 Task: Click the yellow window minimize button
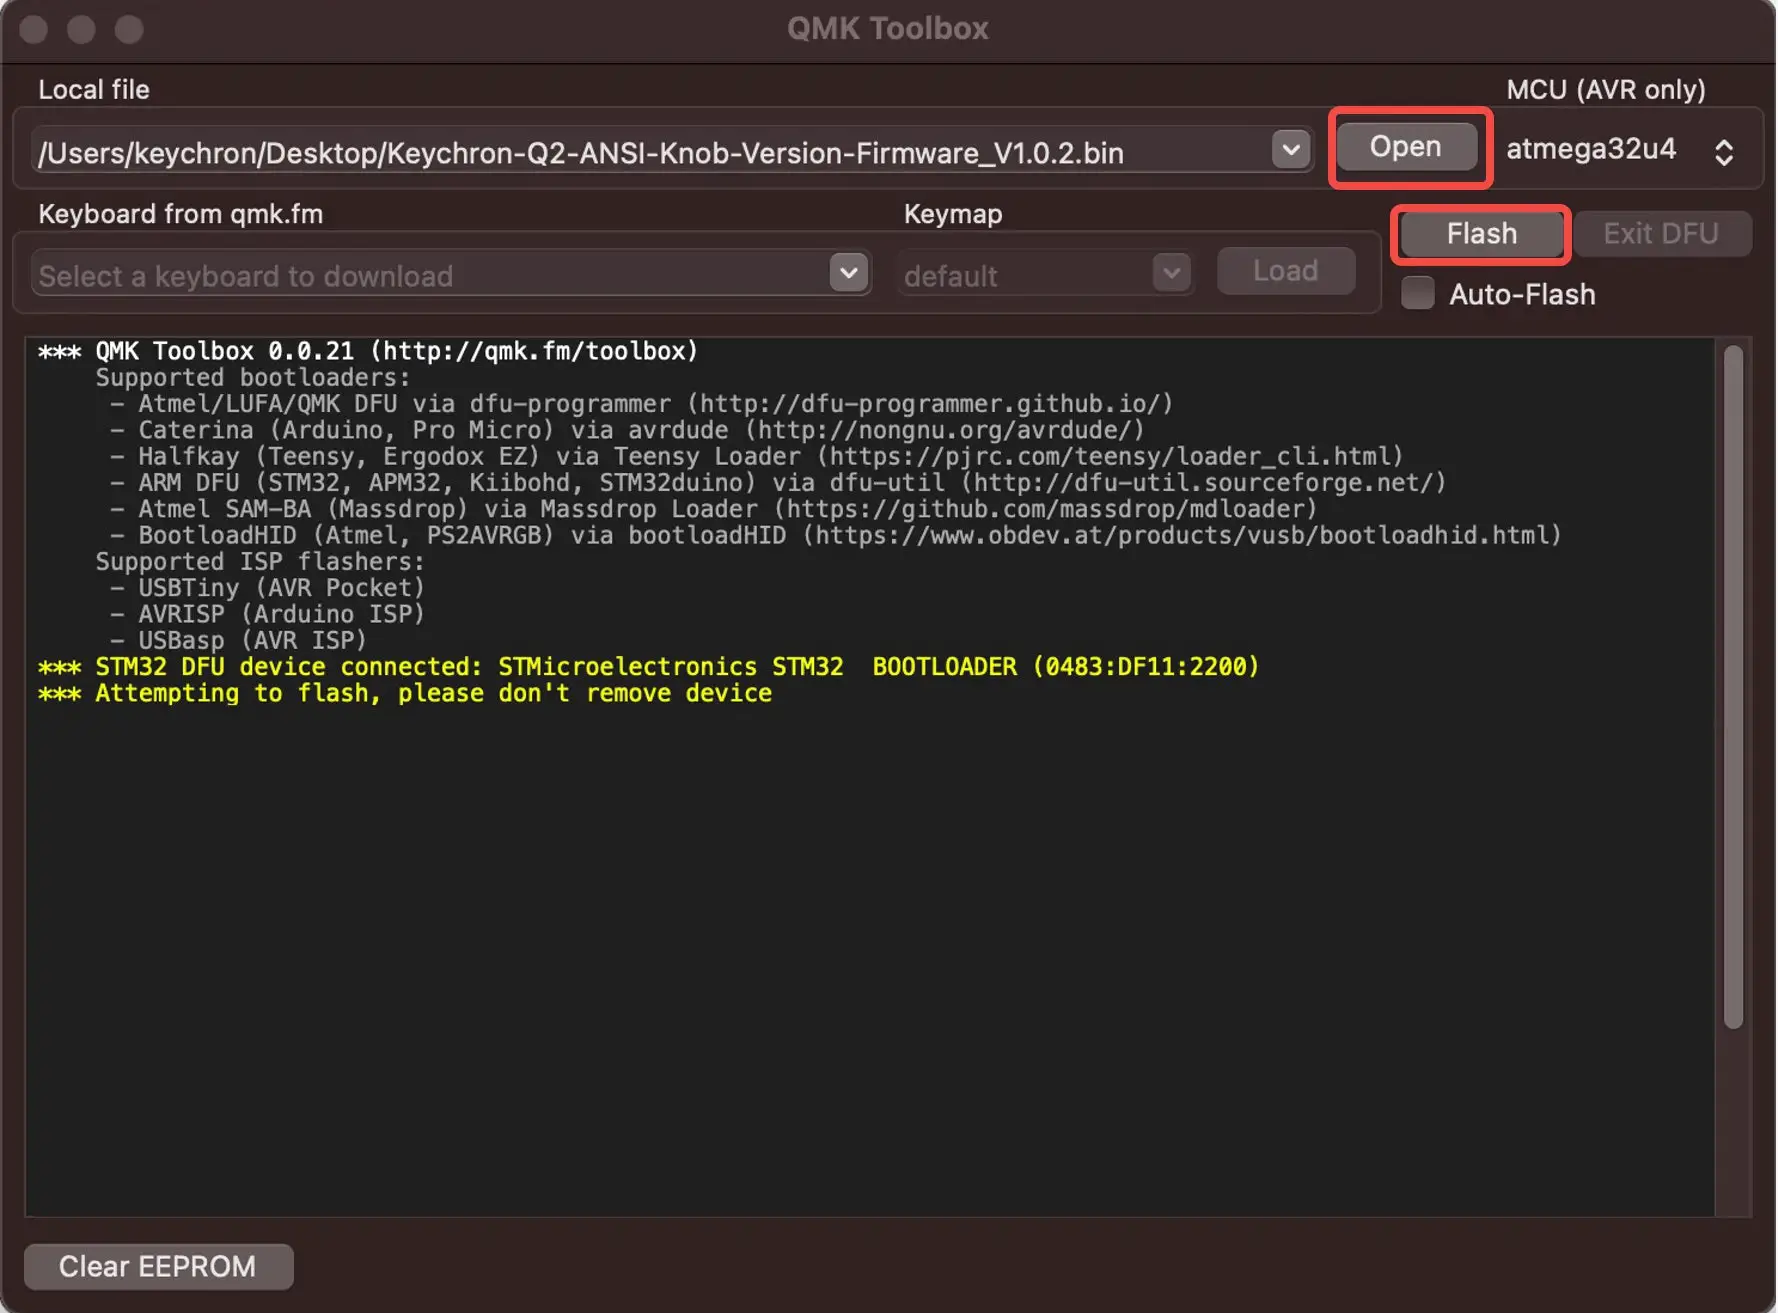81,29
